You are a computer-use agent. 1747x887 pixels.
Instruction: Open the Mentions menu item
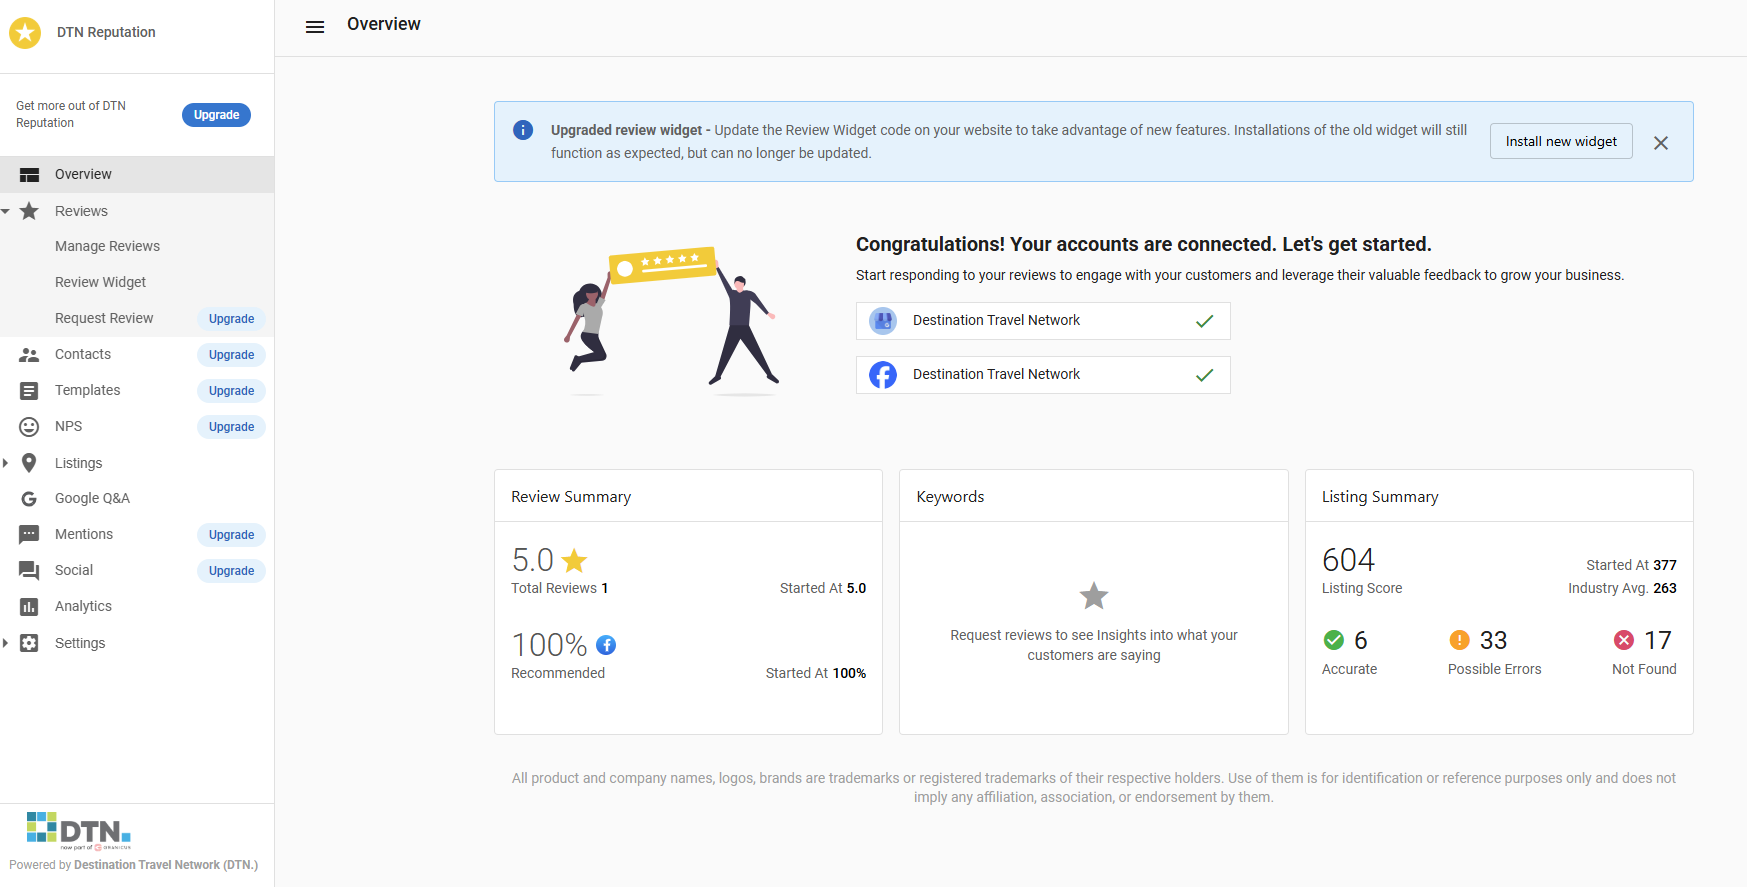(x=84, y=535)
